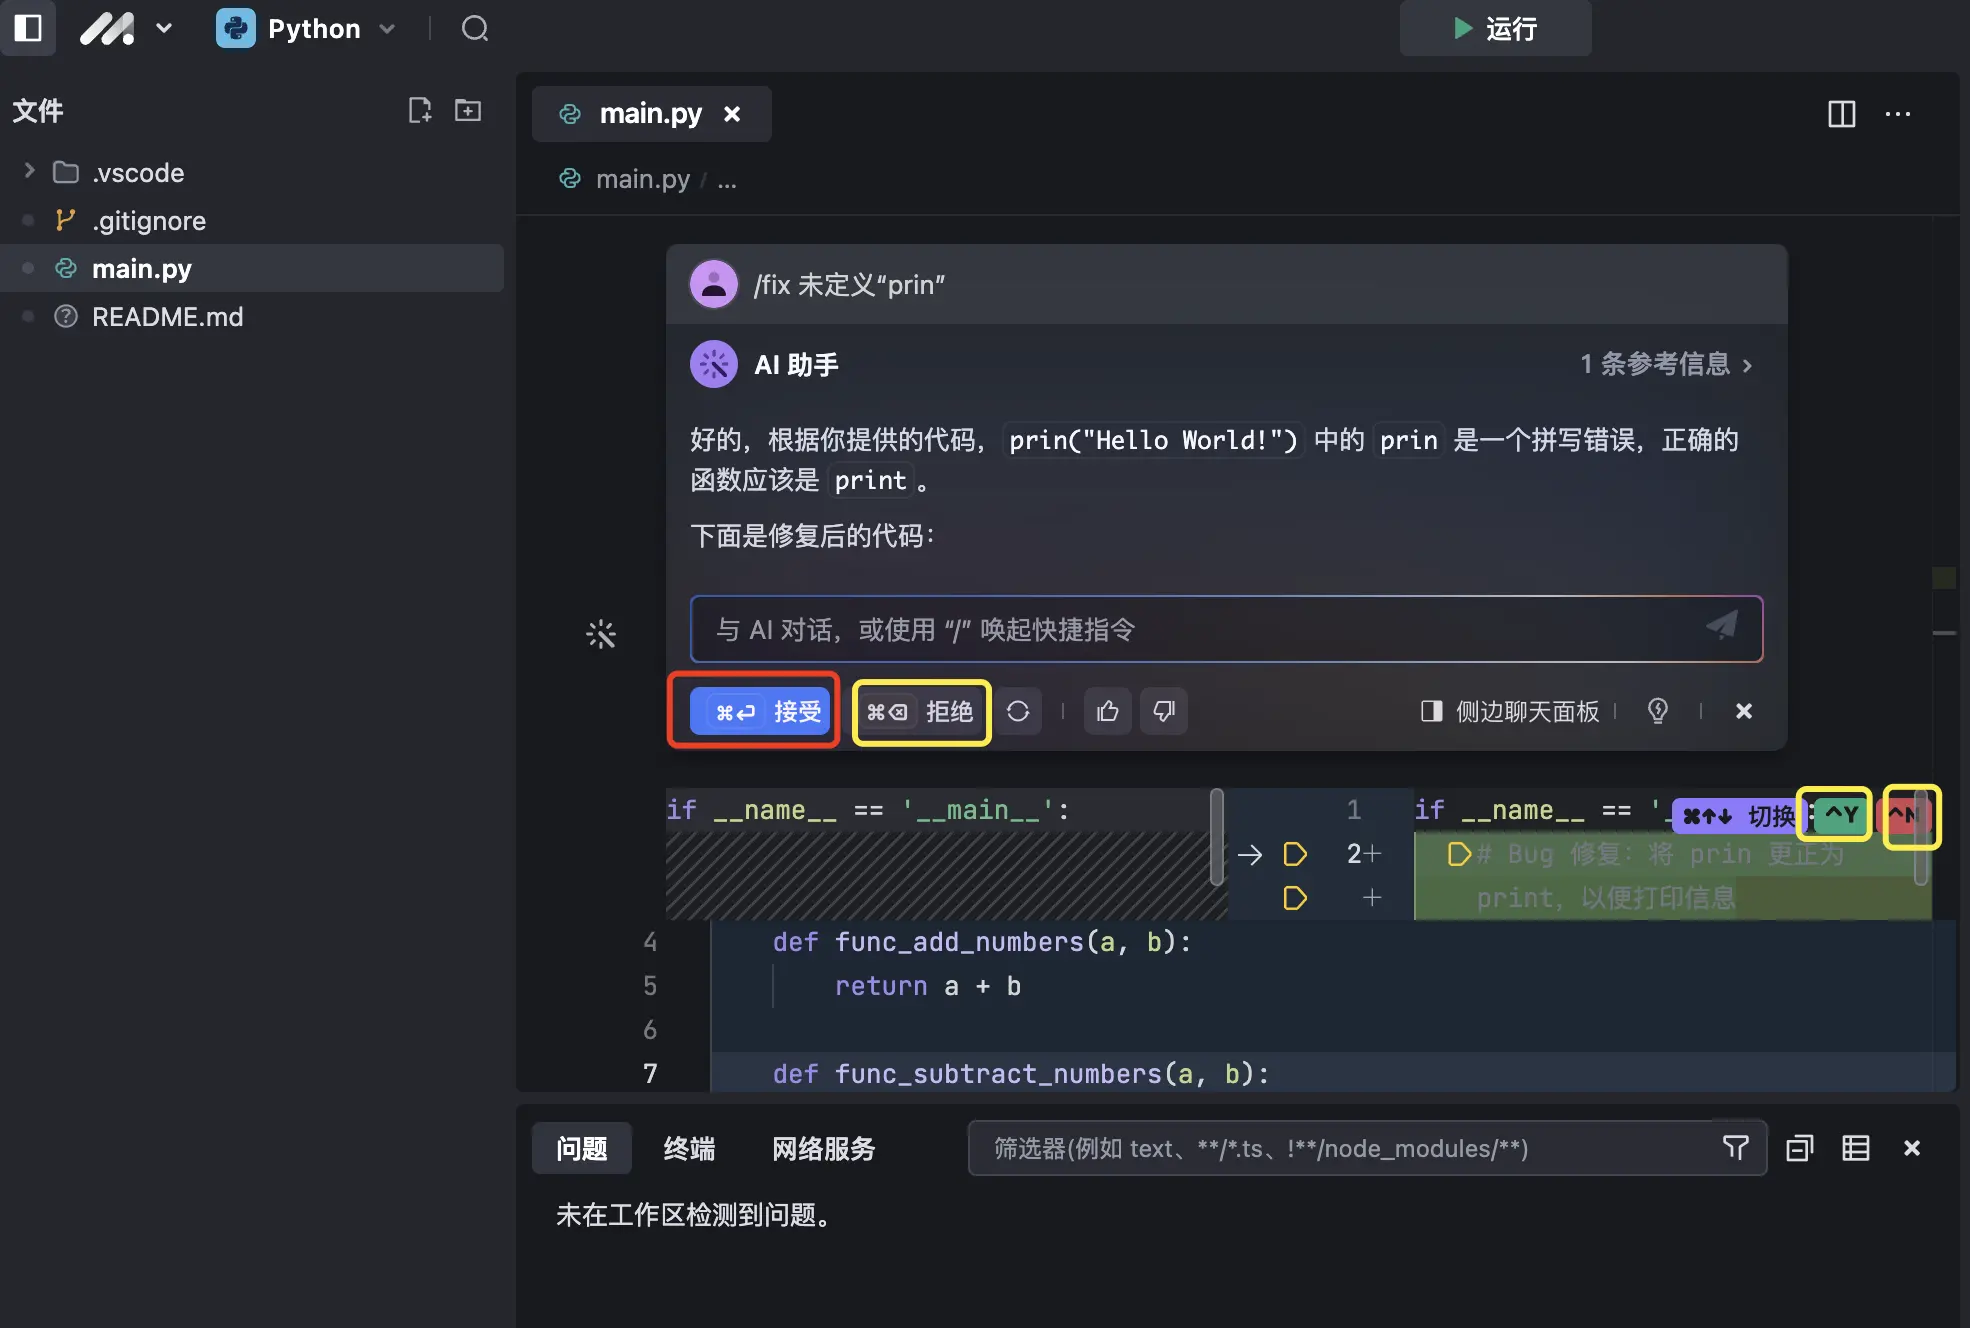Reject the diff hunk with ^N

point(1903,815)
